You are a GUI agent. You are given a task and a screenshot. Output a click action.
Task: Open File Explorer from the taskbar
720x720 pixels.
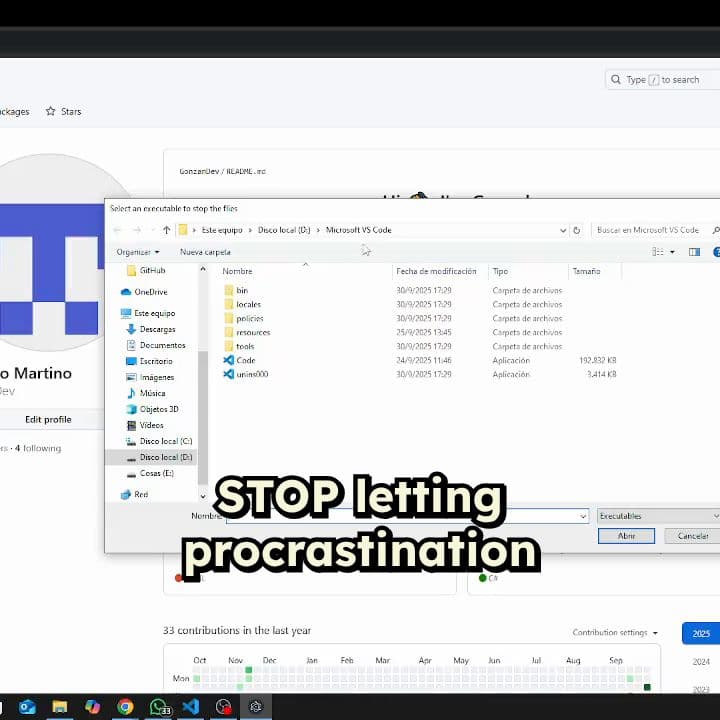click(59, 706)
